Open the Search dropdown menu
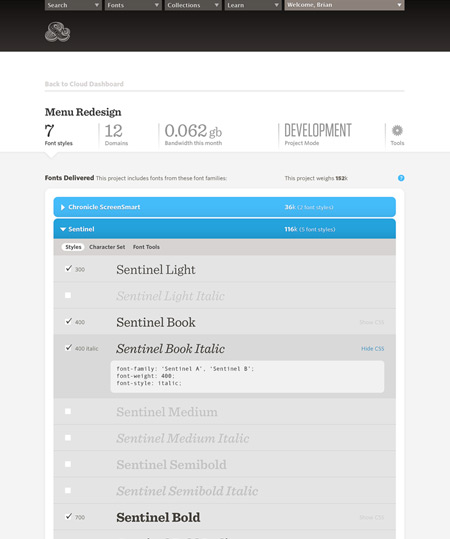 coord(73,5)
